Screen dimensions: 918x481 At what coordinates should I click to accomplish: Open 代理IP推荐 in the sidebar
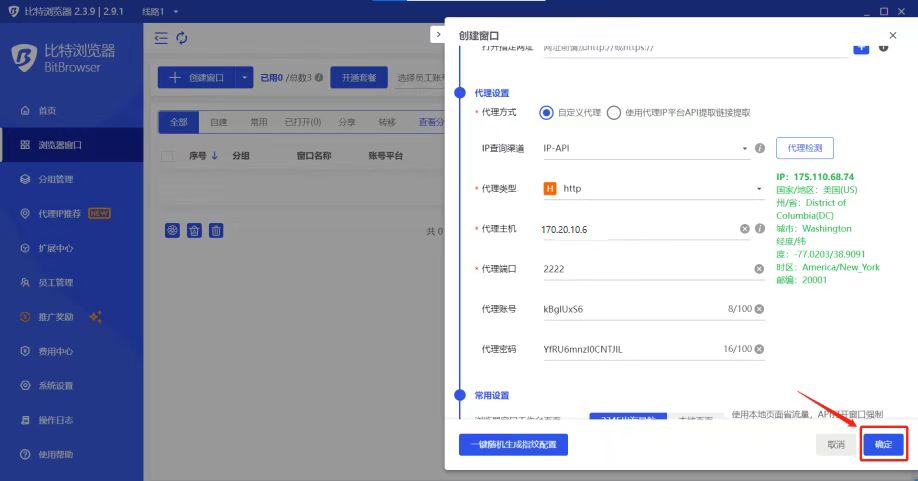coord(60,213)
